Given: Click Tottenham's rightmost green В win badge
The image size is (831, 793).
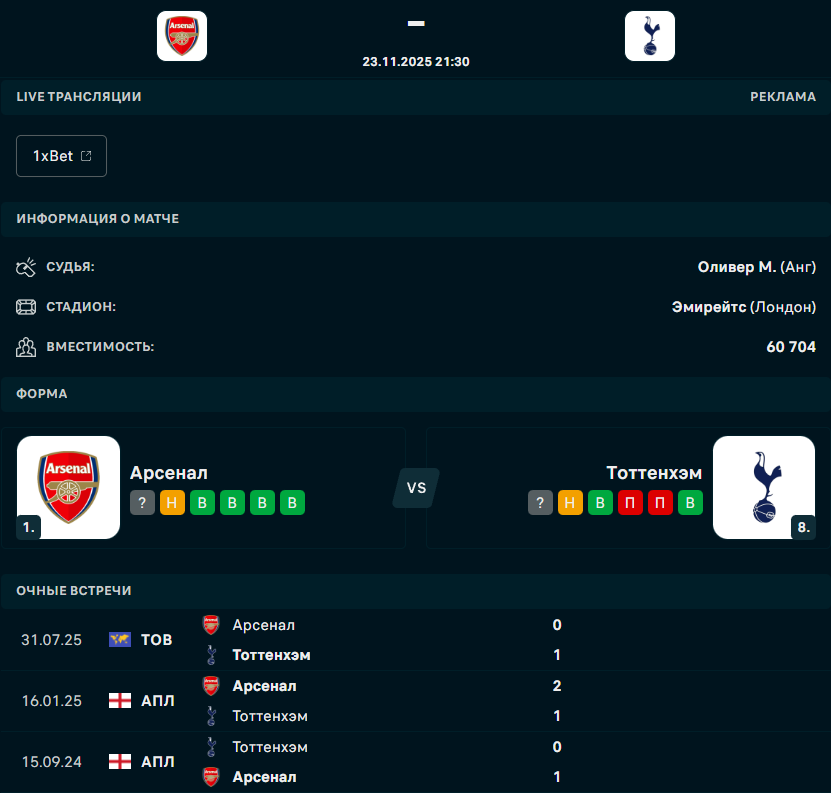Looking at the screenshot, I should 690,503.
